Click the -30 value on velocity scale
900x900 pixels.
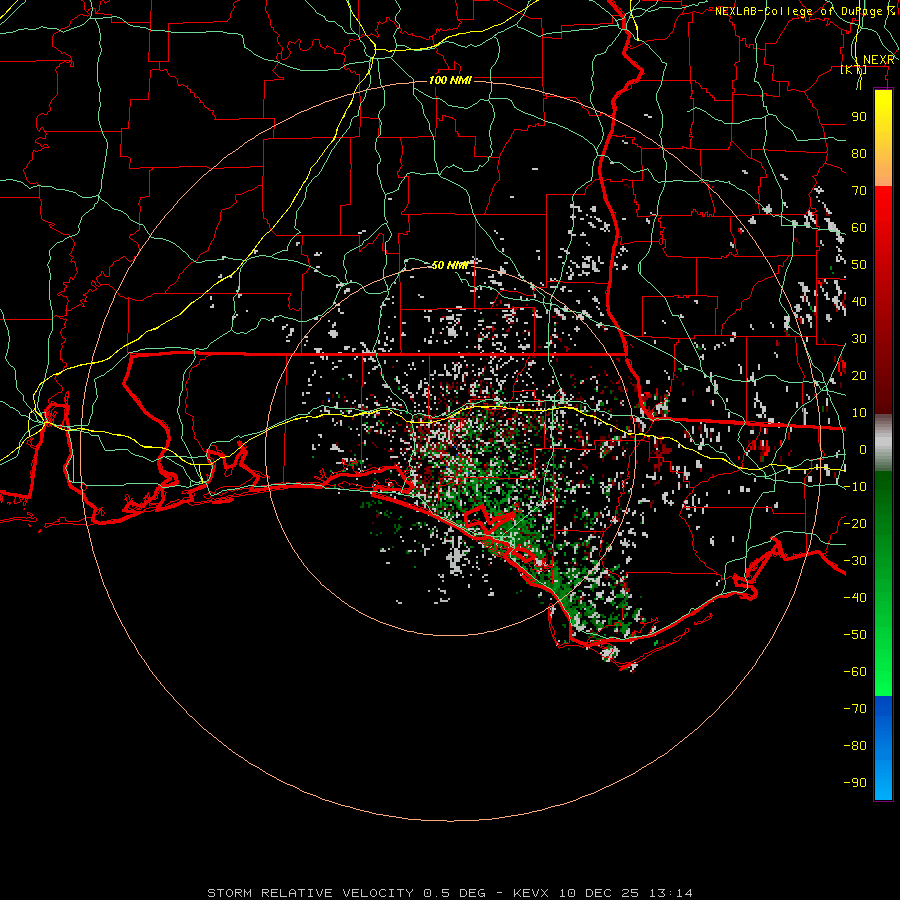click(x=855, y=560)
